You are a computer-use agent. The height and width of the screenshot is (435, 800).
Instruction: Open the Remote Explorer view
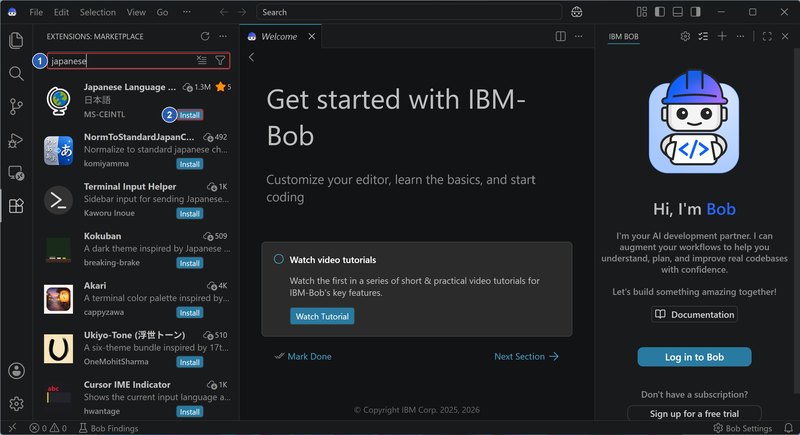tap(16, 173)
